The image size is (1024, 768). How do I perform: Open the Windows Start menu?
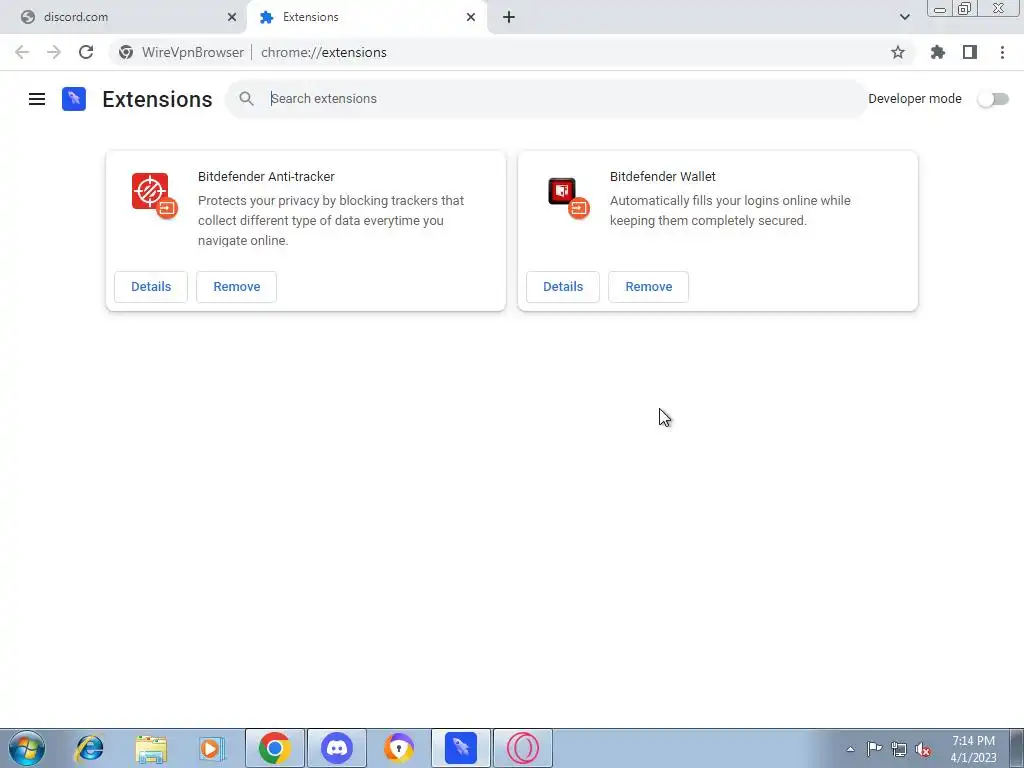click(x=27, y=748)
